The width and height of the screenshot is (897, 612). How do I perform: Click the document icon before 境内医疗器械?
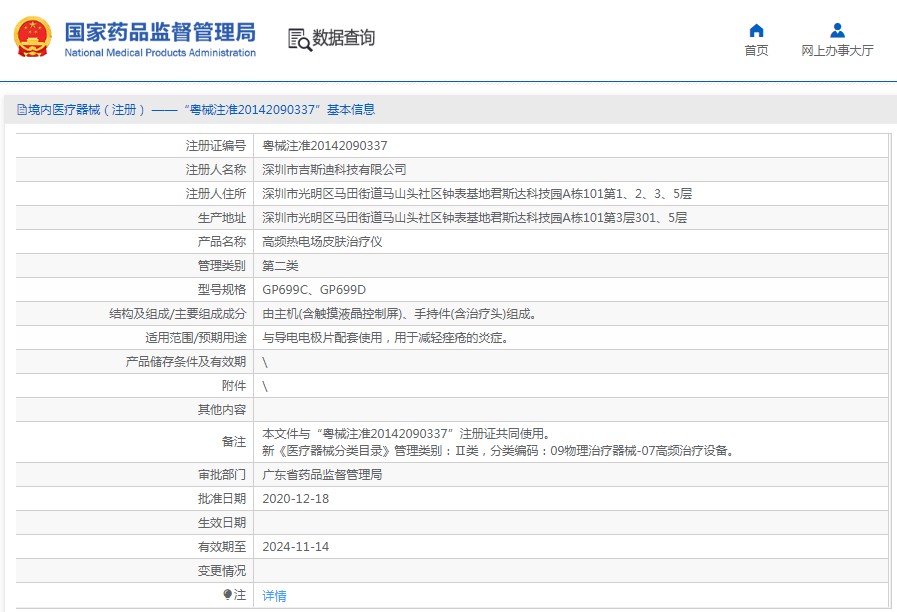(x=22, y=110)
